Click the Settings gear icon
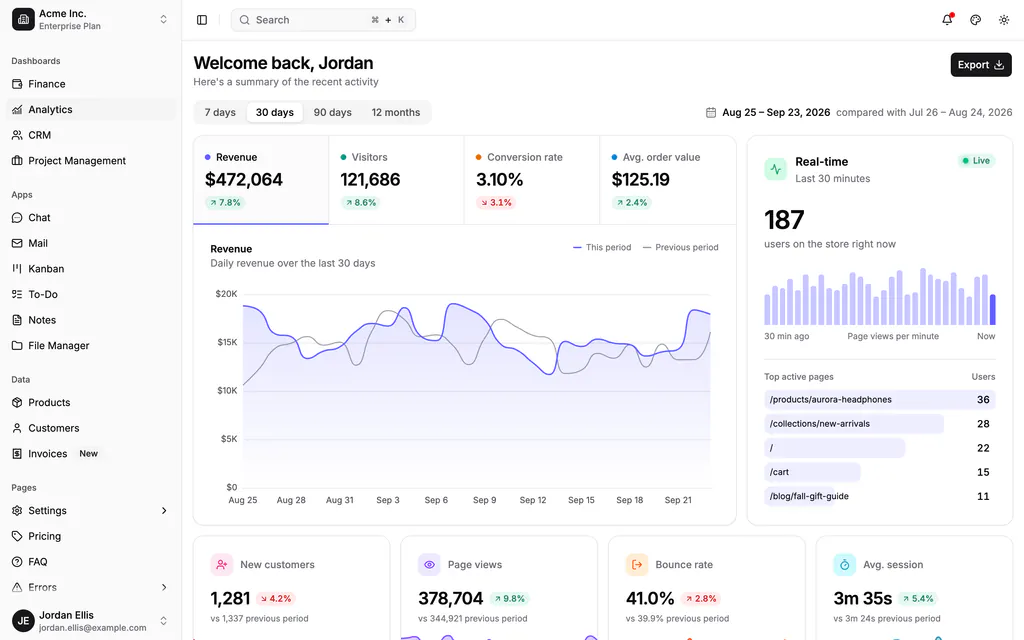Screen dimensions: 1024x640 pyautogui.click(x=17, y=510)
